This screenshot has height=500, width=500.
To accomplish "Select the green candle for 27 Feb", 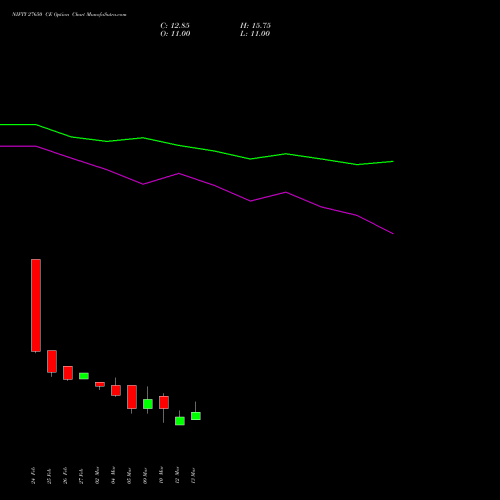I will click(x=84, y=376).
